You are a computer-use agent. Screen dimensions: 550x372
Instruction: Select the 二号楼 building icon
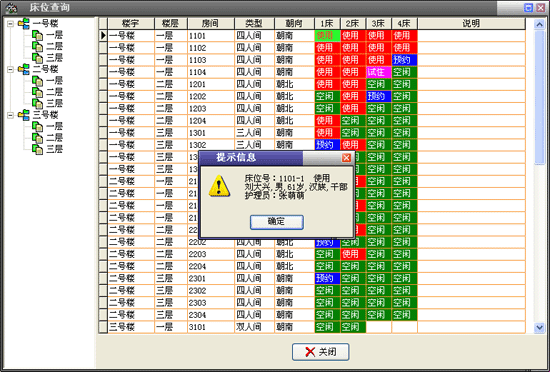[24, 69]
